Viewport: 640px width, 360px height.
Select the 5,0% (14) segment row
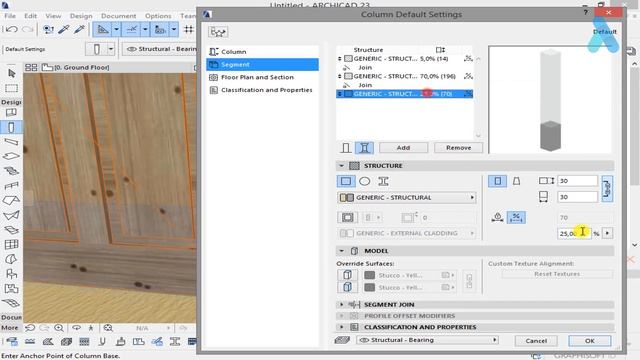(x=405, y=59)
